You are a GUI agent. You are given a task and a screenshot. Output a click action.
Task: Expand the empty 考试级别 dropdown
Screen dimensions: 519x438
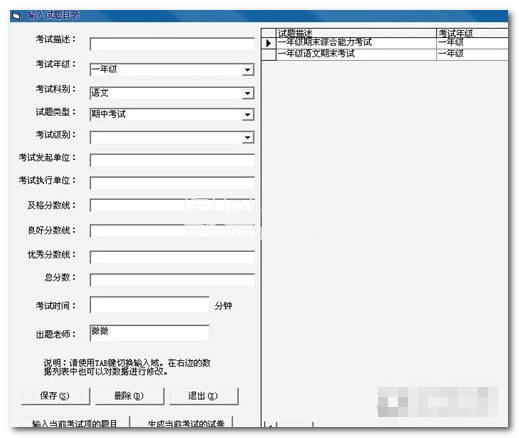248,137
